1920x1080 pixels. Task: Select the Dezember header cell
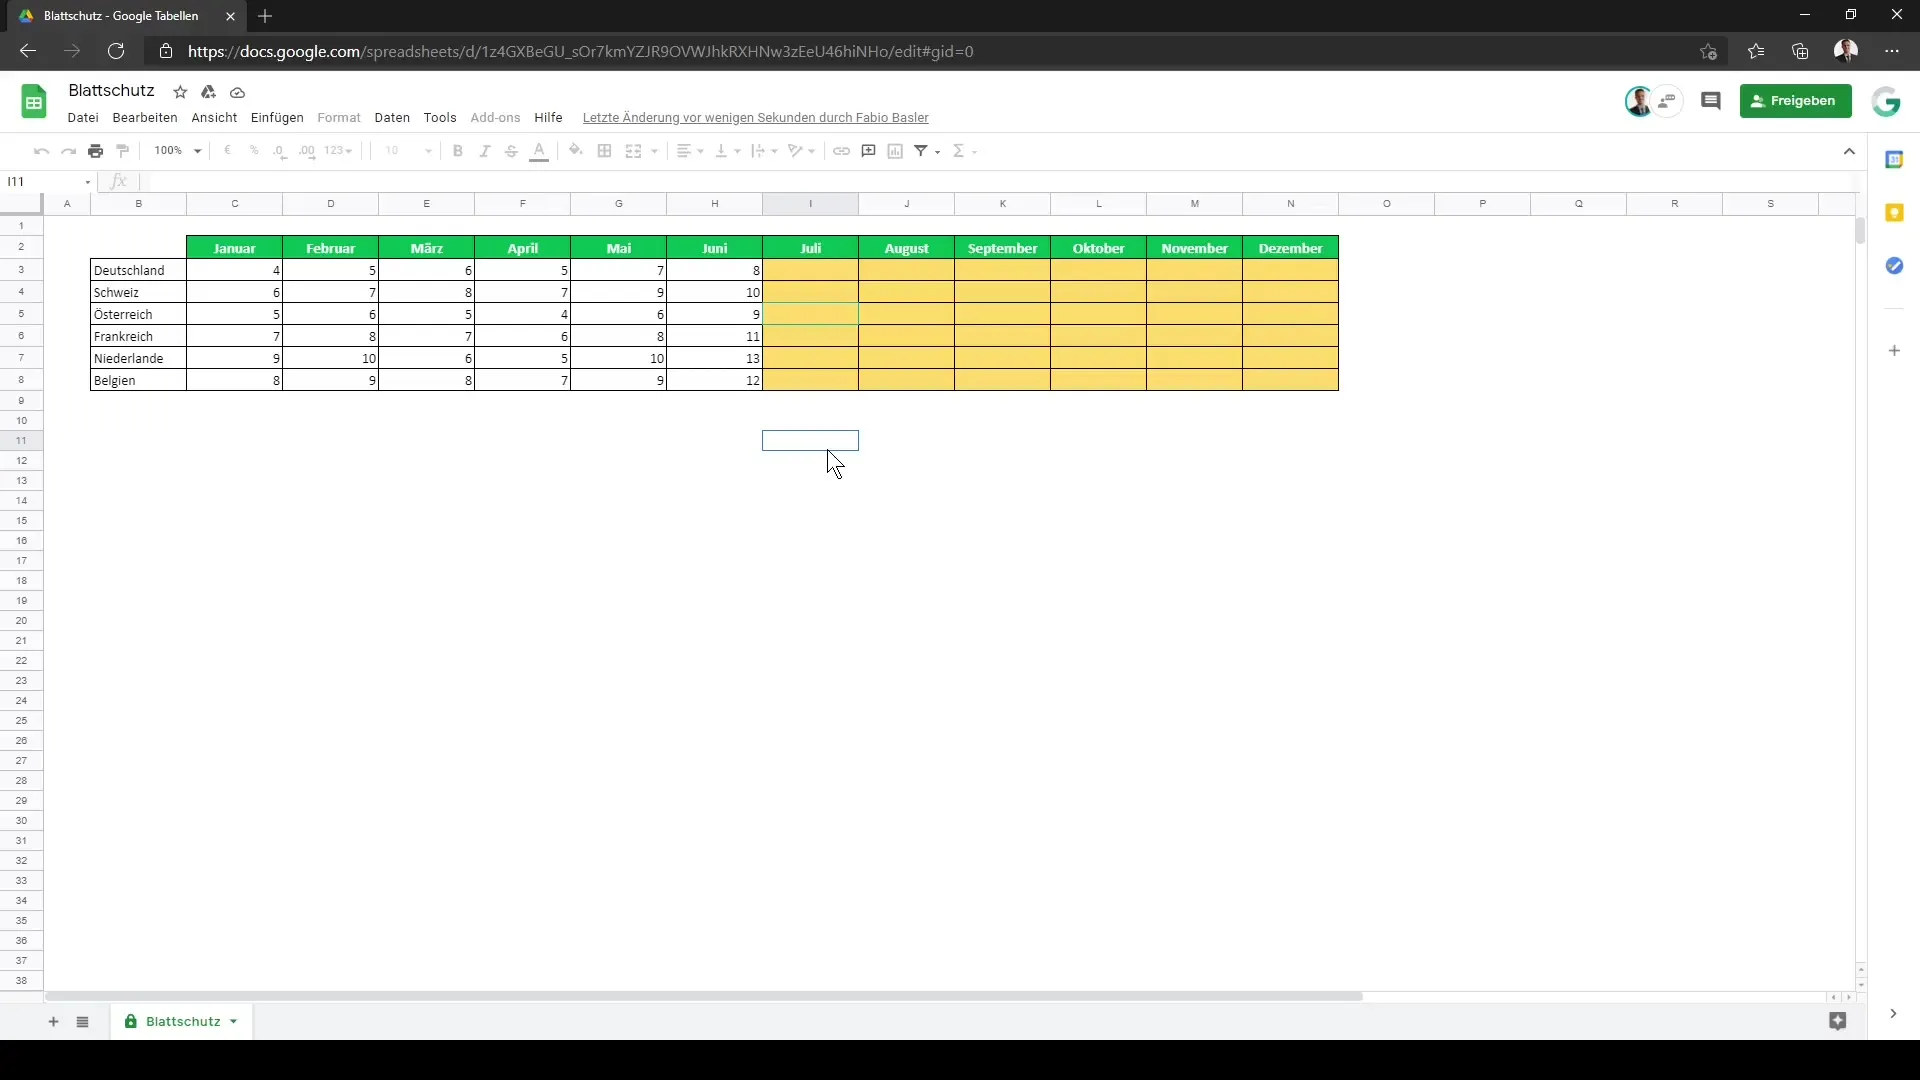[1290, 248]
